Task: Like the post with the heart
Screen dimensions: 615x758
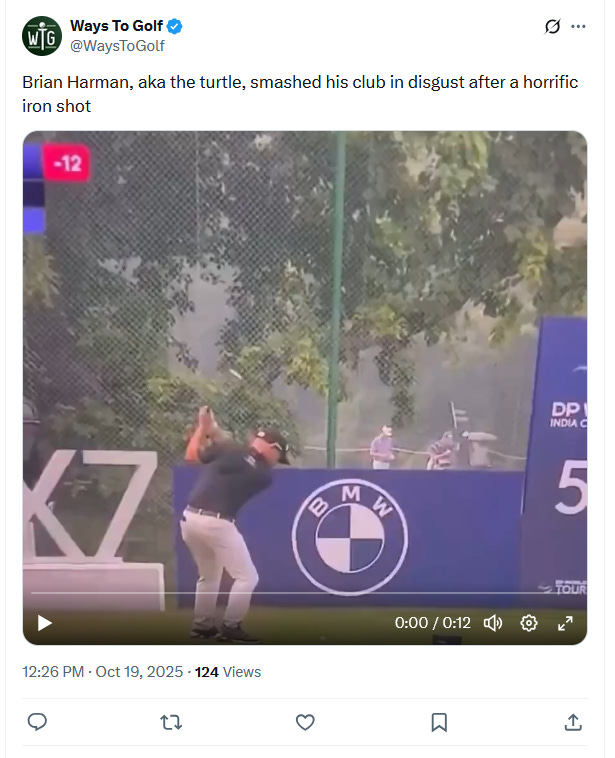Action: [x=305, y=723]
